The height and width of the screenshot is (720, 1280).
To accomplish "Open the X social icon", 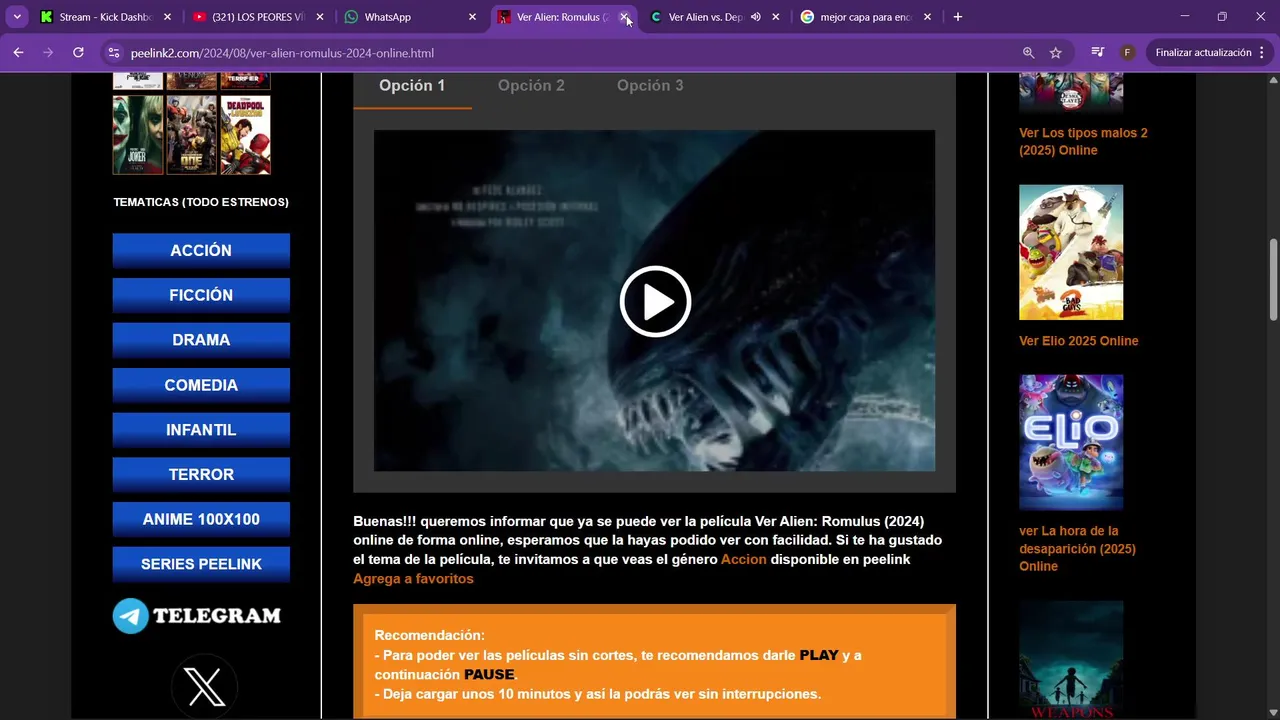I will (205, 687).
